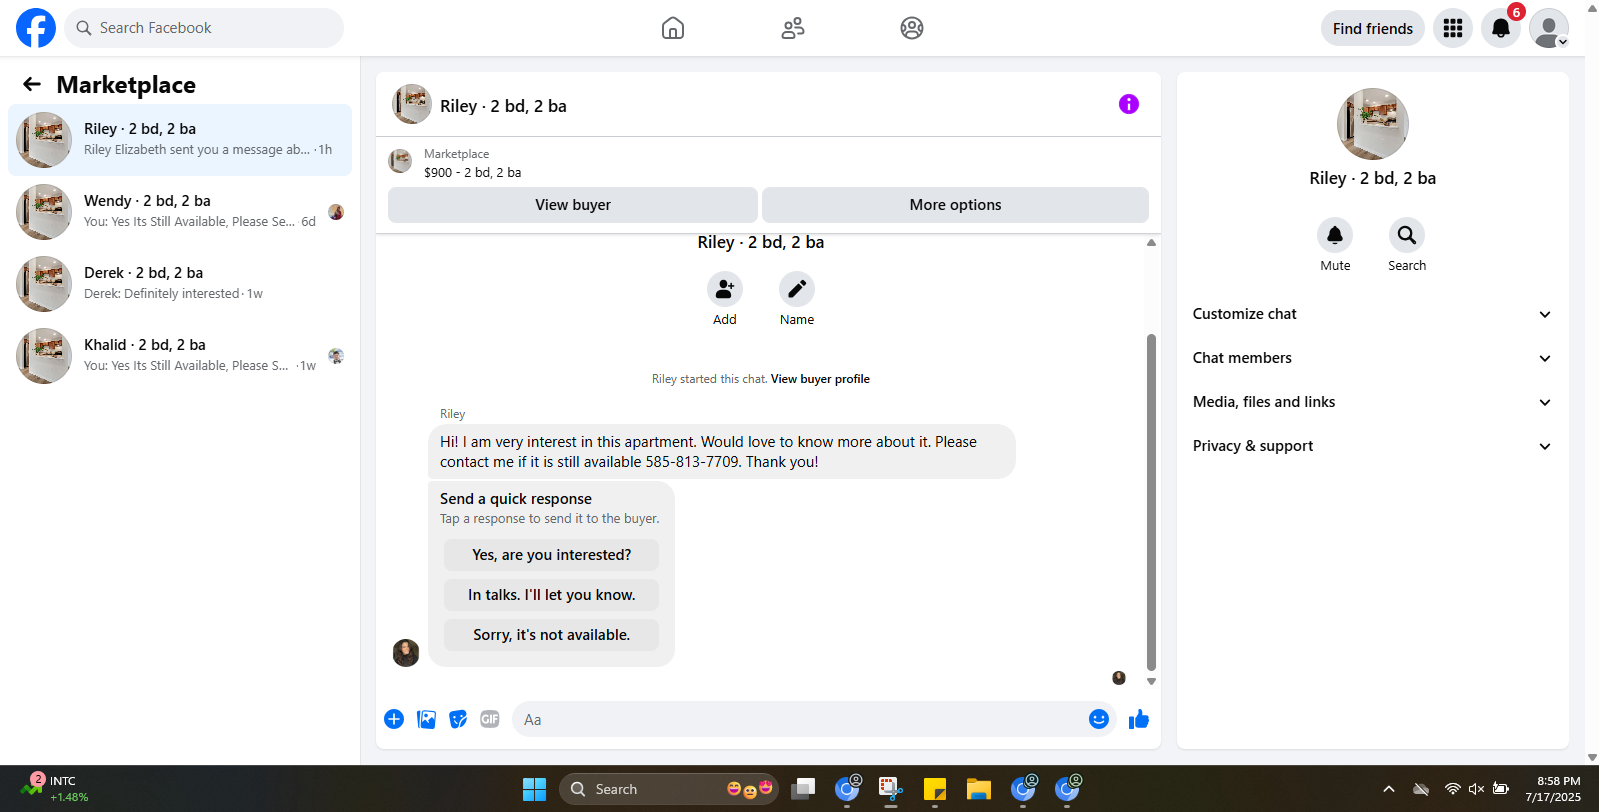Viewport: 1599px width, 812px height.
Task: Click the battery tray icon
Action: (1500, 789)
